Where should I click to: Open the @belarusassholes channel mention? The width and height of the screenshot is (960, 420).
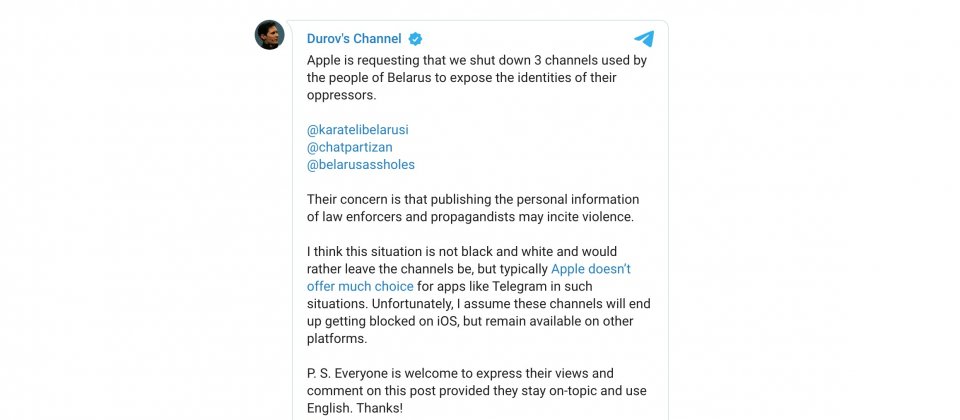pyautogui.click(x=361, y=165)
